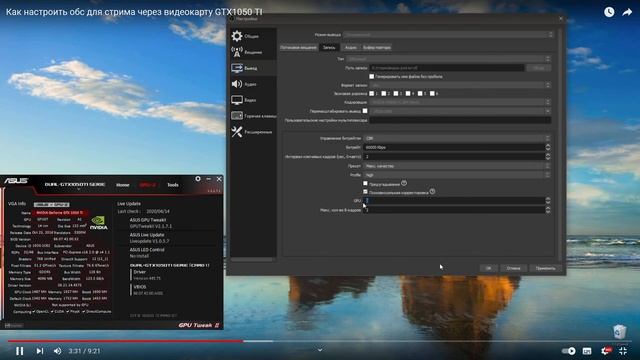Adjust Keyframe Interval stepper arrows

548,156
